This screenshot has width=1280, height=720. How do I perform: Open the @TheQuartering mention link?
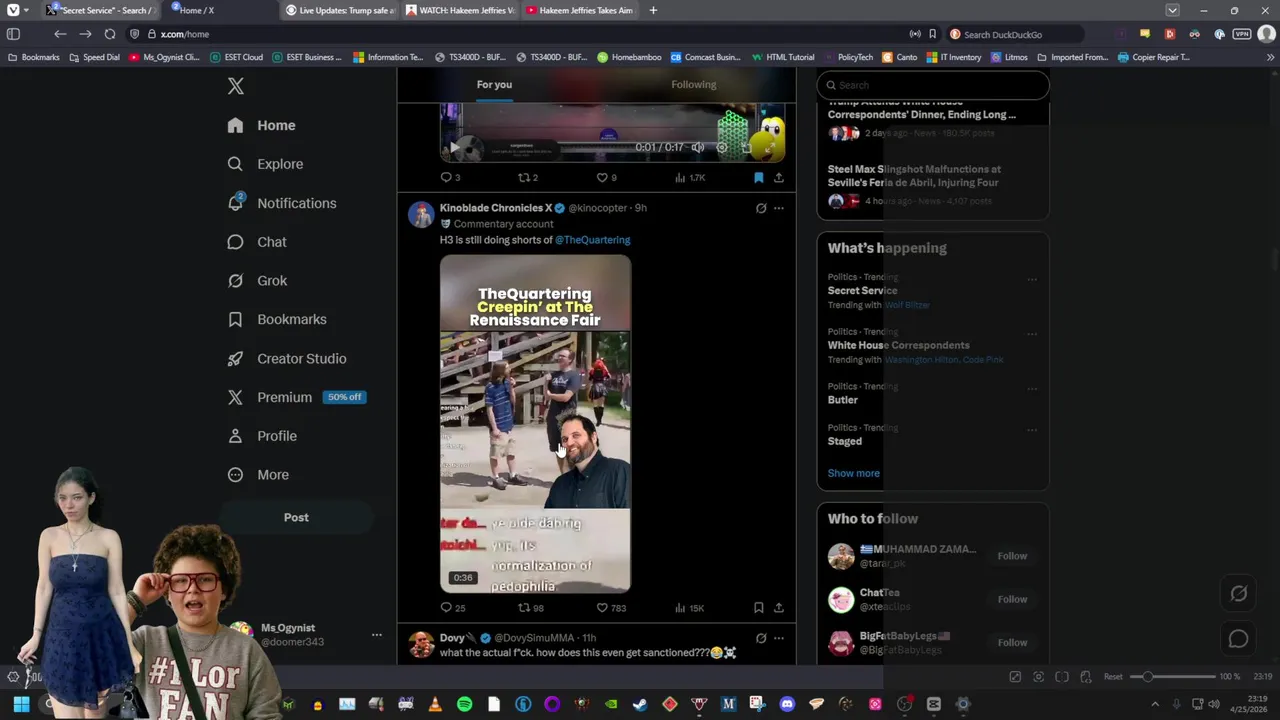point(593,240)
